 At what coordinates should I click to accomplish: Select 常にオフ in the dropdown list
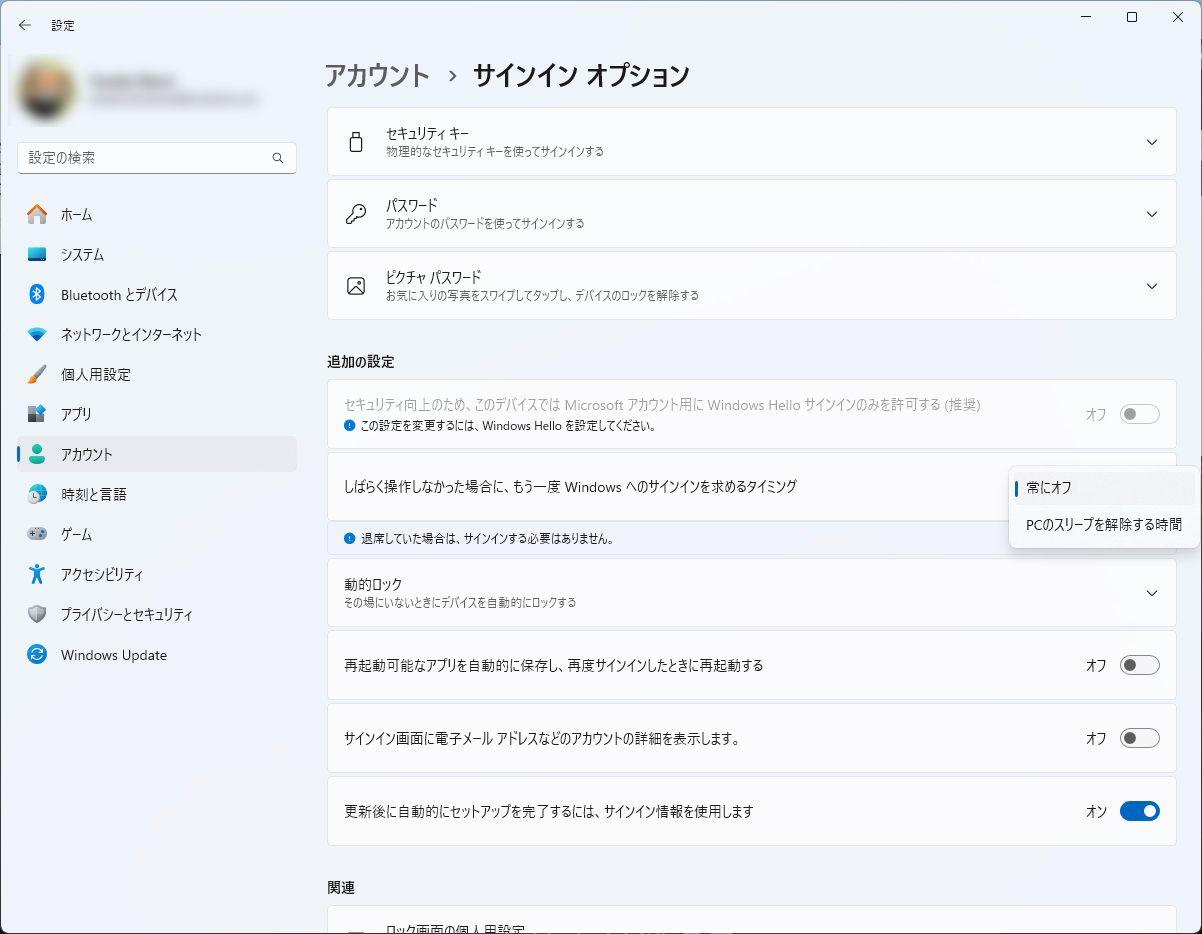(x=1049, y=488)
